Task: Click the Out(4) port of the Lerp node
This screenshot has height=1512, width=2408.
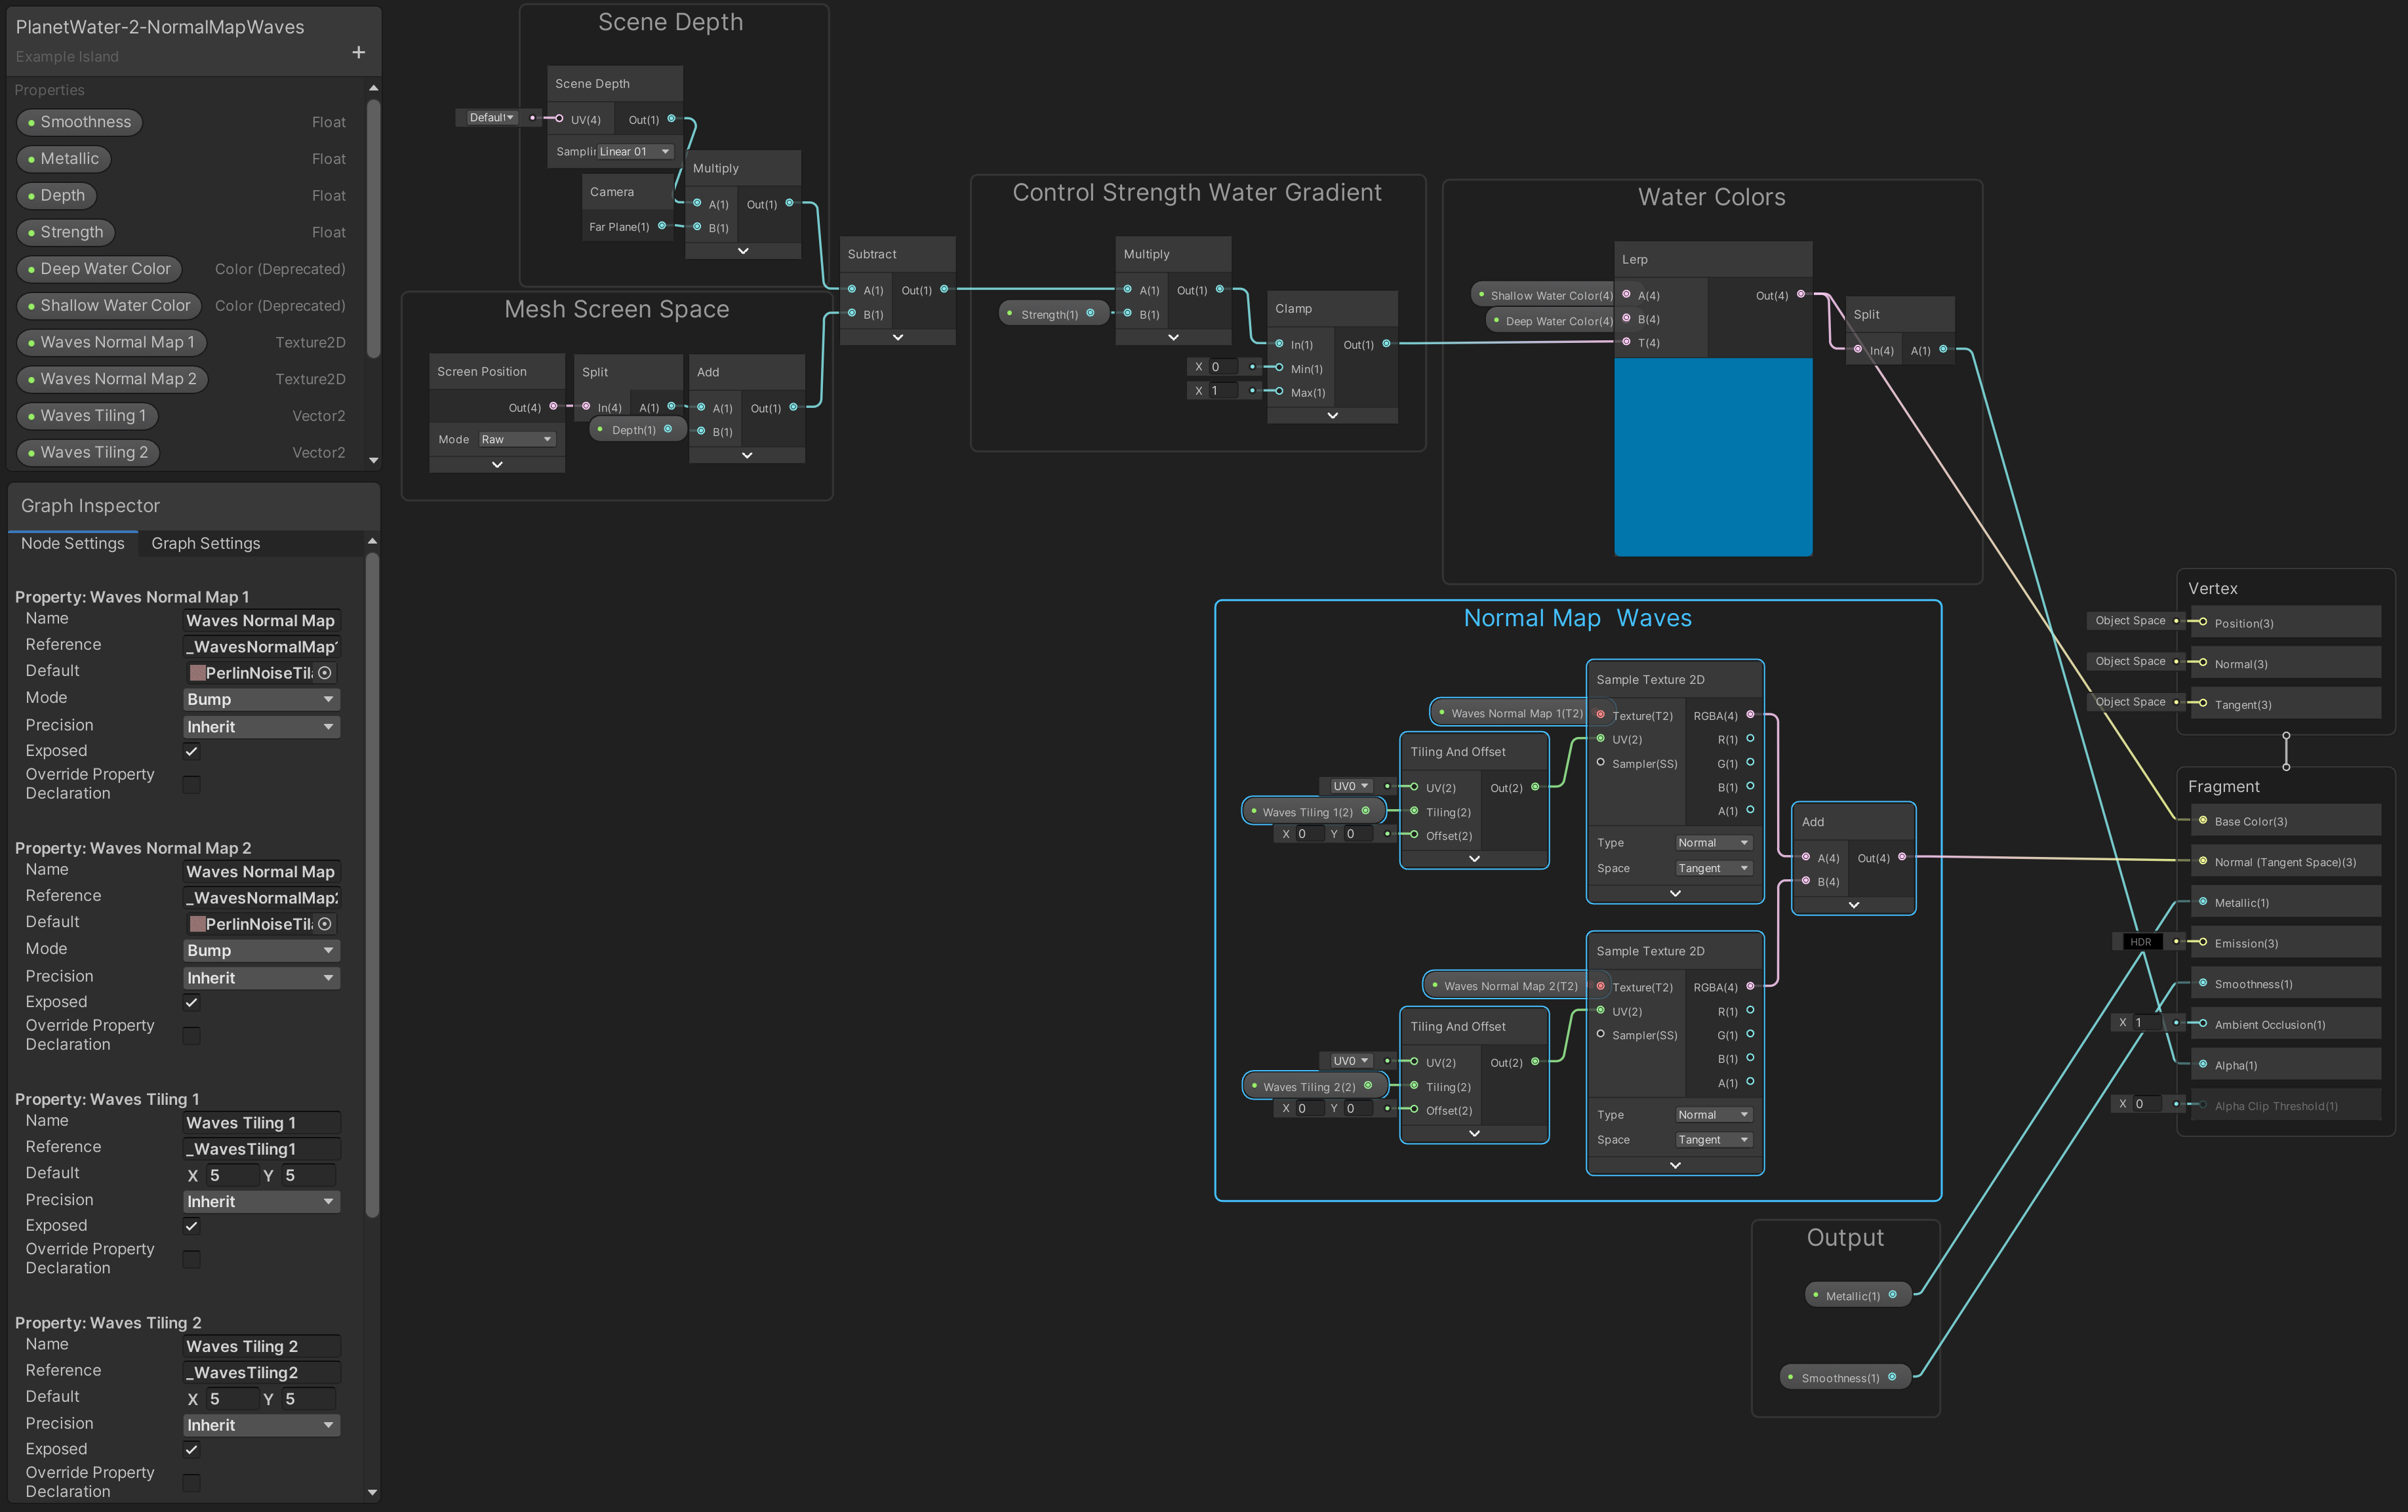Action: tap(1801, 294)
